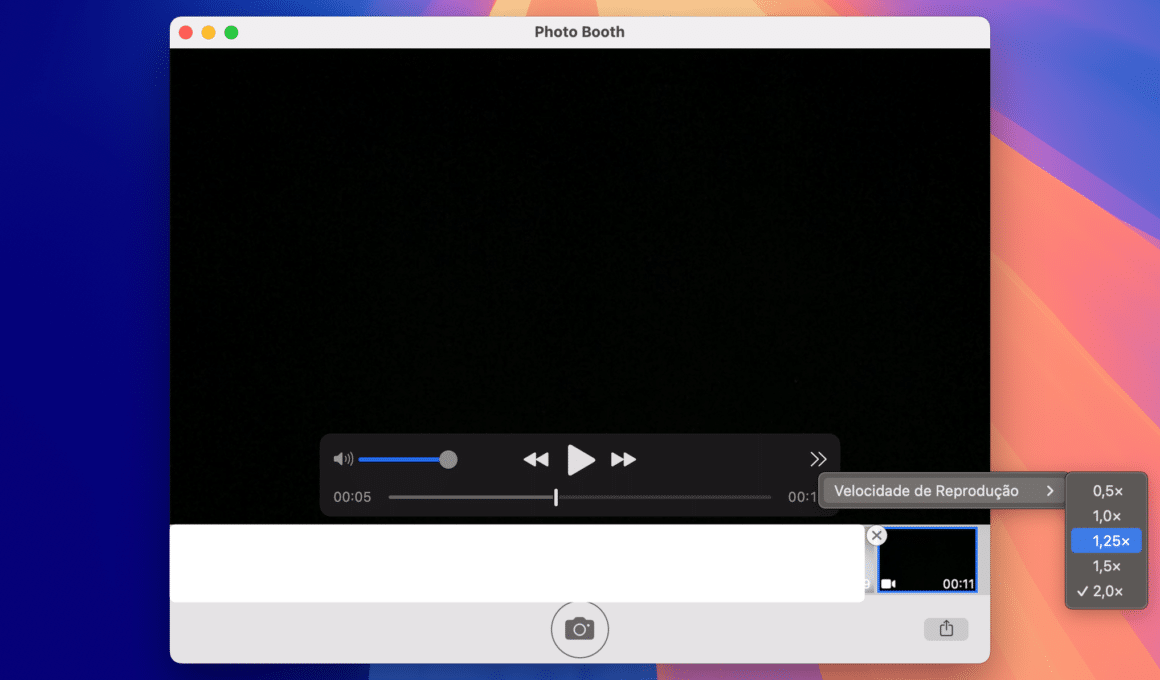Screen dimensions: 1160x680
Task: Click the elapsed time 00:05 label
Action: pyautogui.click(x=352, y=497)
